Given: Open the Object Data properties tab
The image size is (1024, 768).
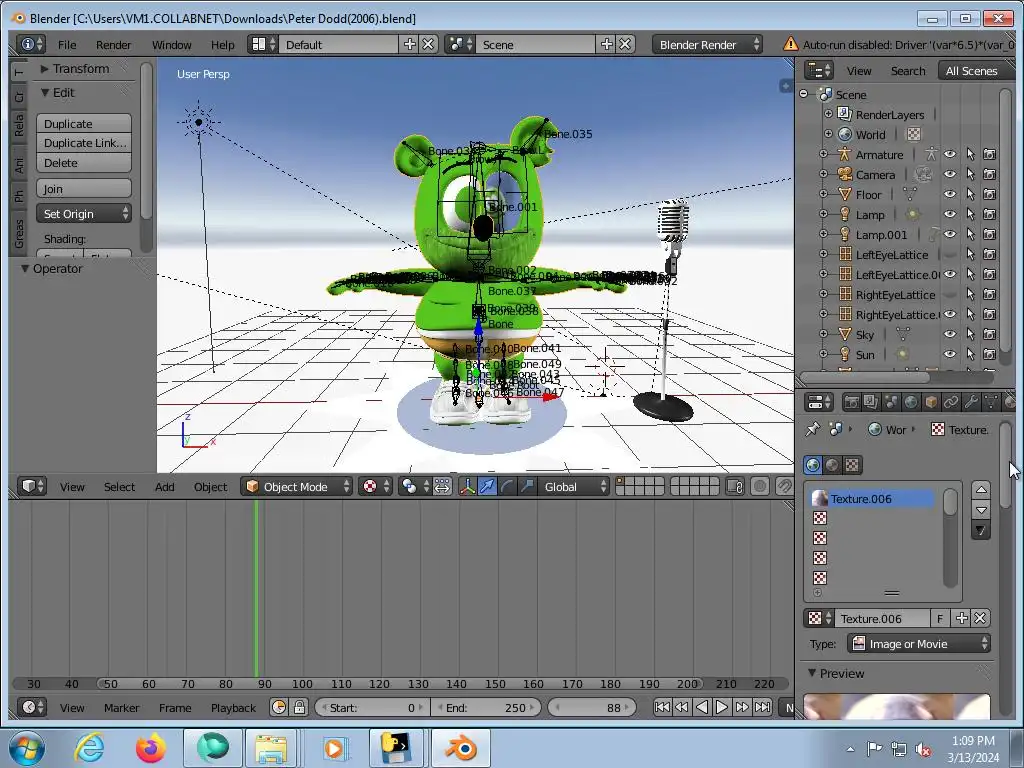Looking at the screenshot, I should (x=991, y=402).
